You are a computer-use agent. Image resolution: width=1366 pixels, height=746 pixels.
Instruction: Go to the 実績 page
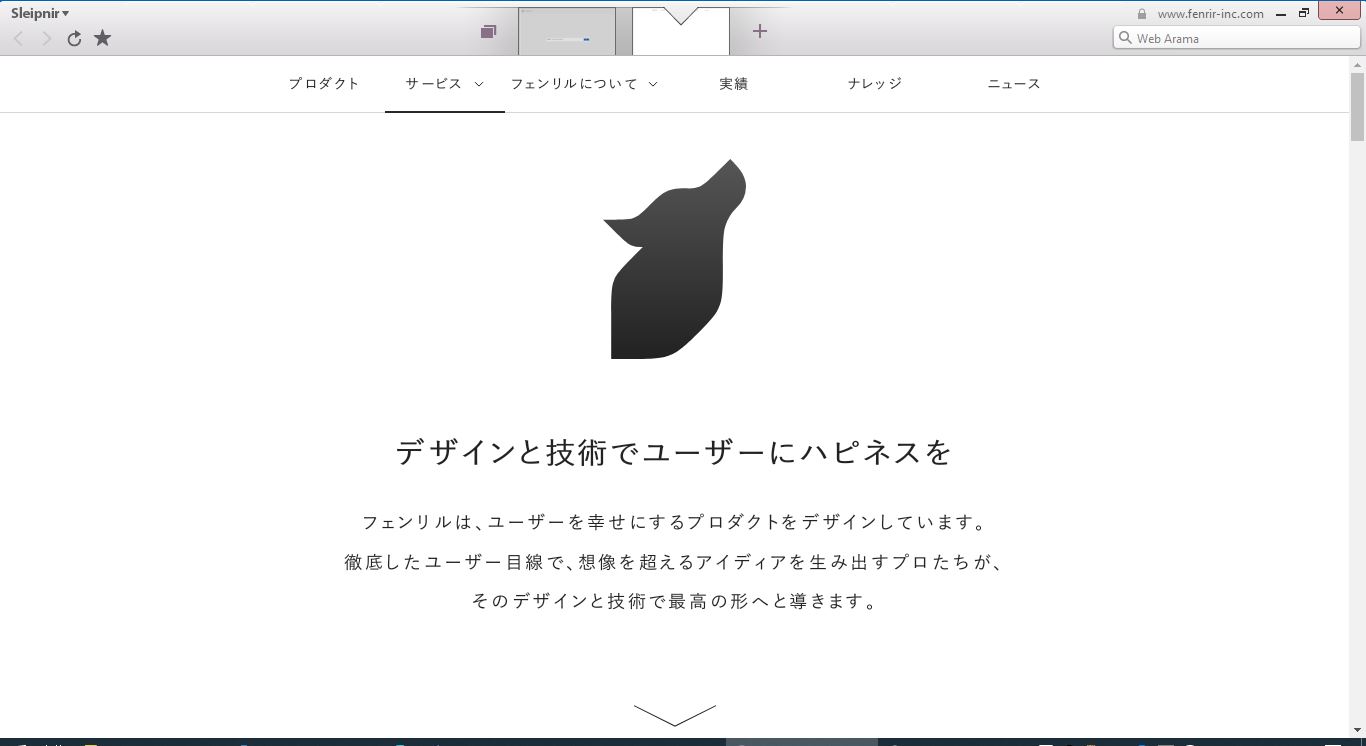click(734, 84)
